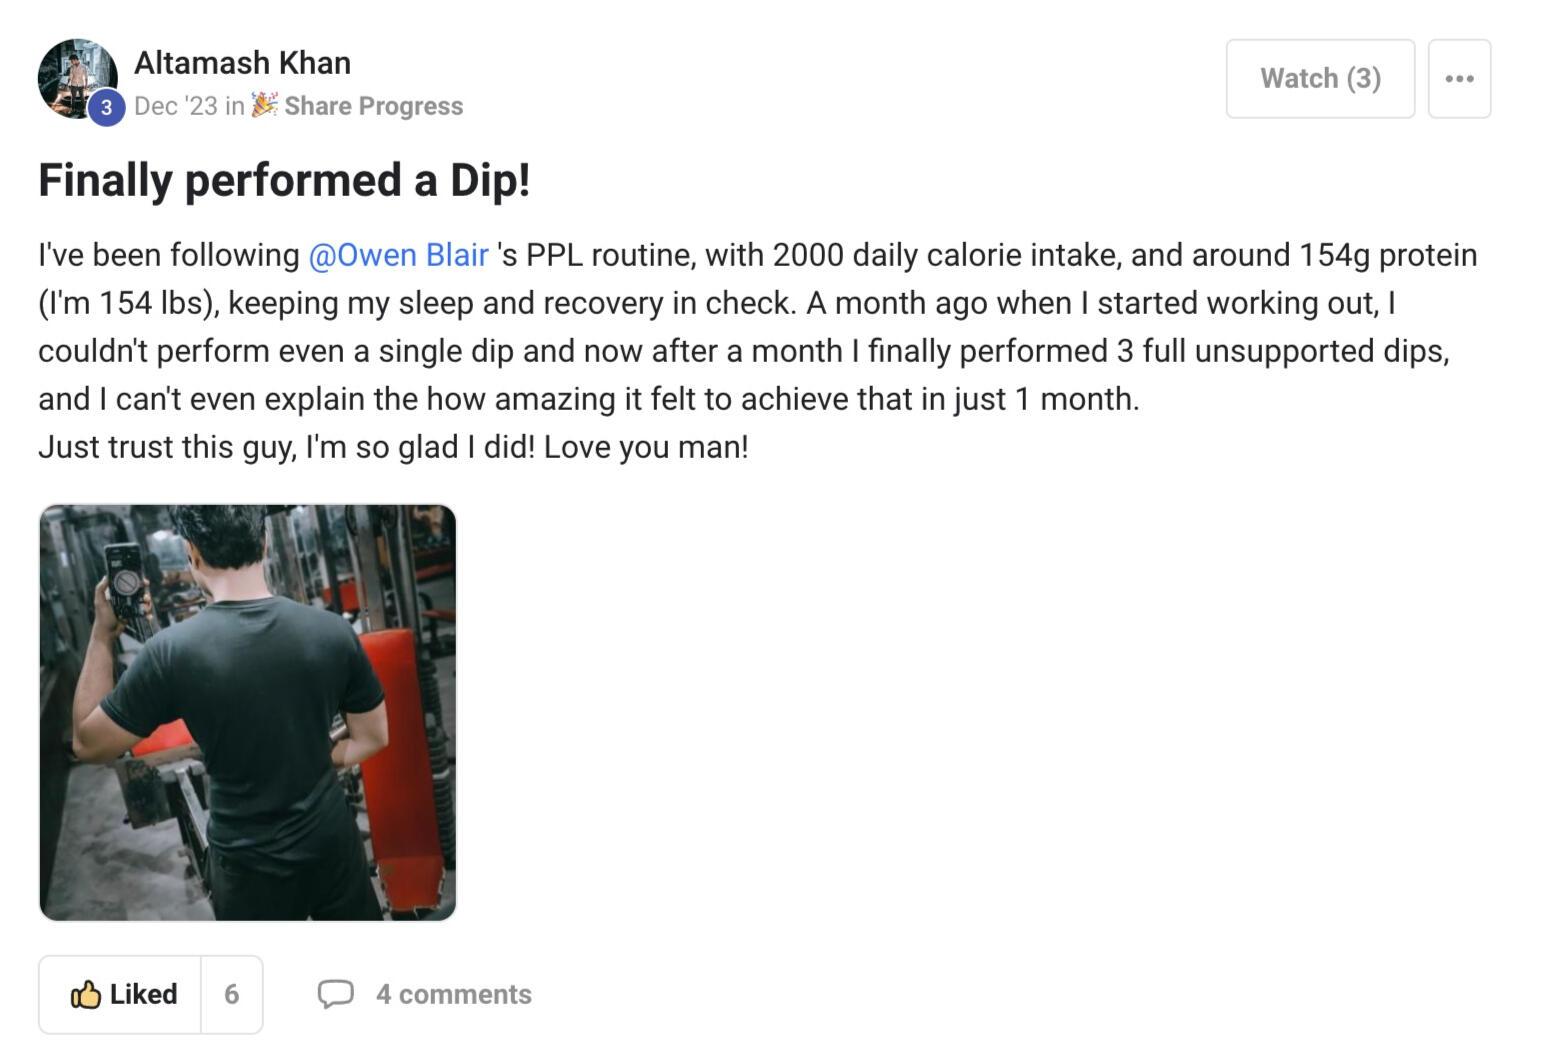Open the three-dot post options menu
The image size is (1550, 1062).
pos(1459,79)
